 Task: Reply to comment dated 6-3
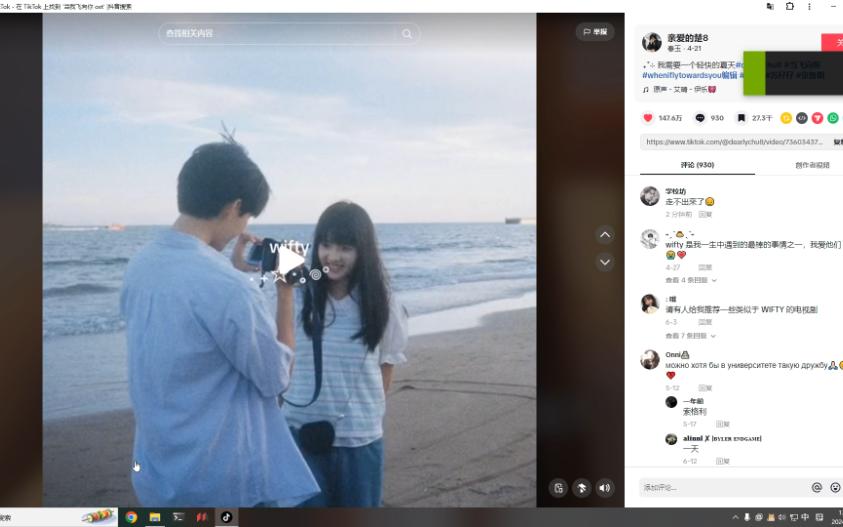click(705, 322)
